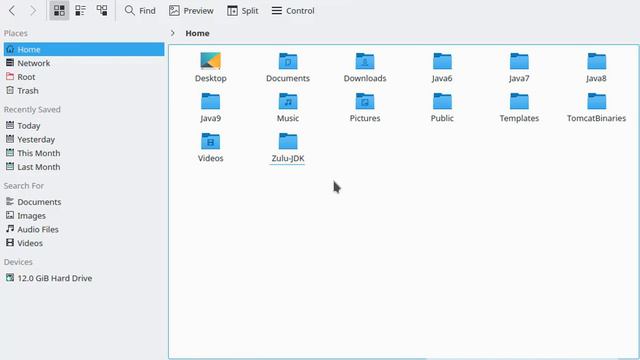
Task: Select the Java6 folder icon
Action: coord(442,61)
